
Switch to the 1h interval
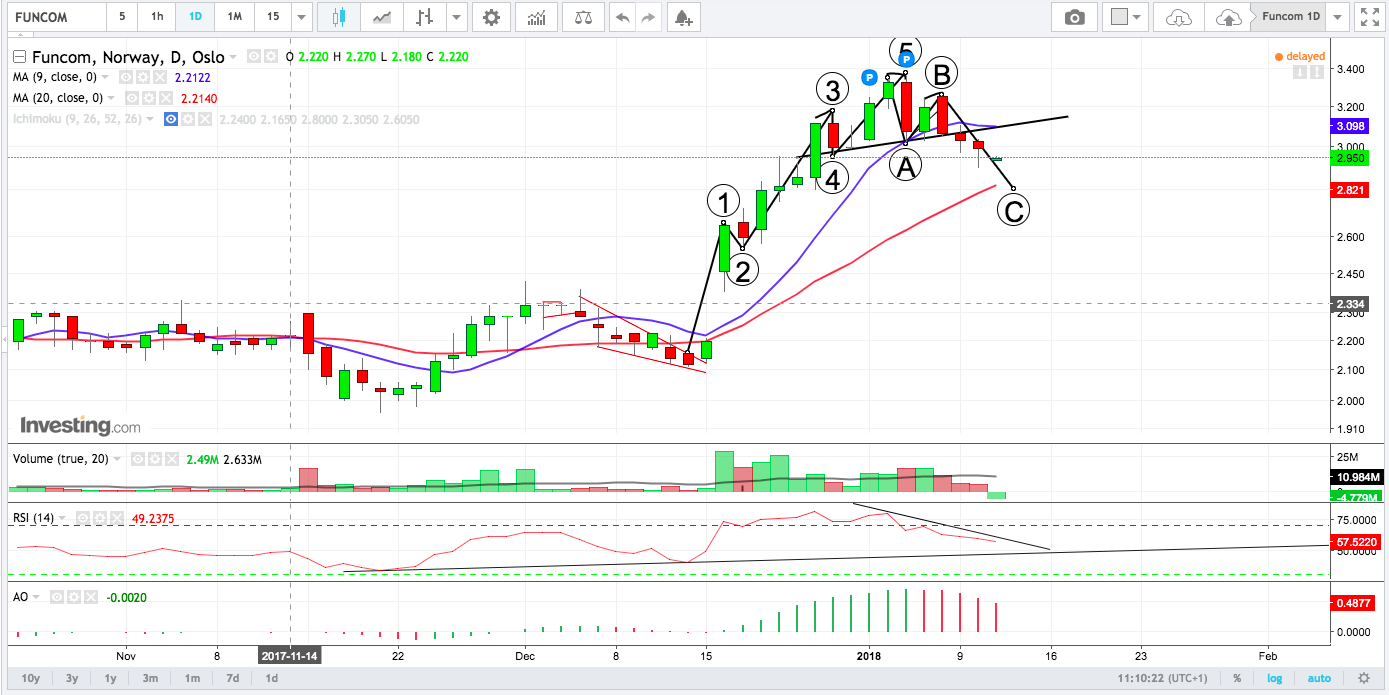(157, 17)
